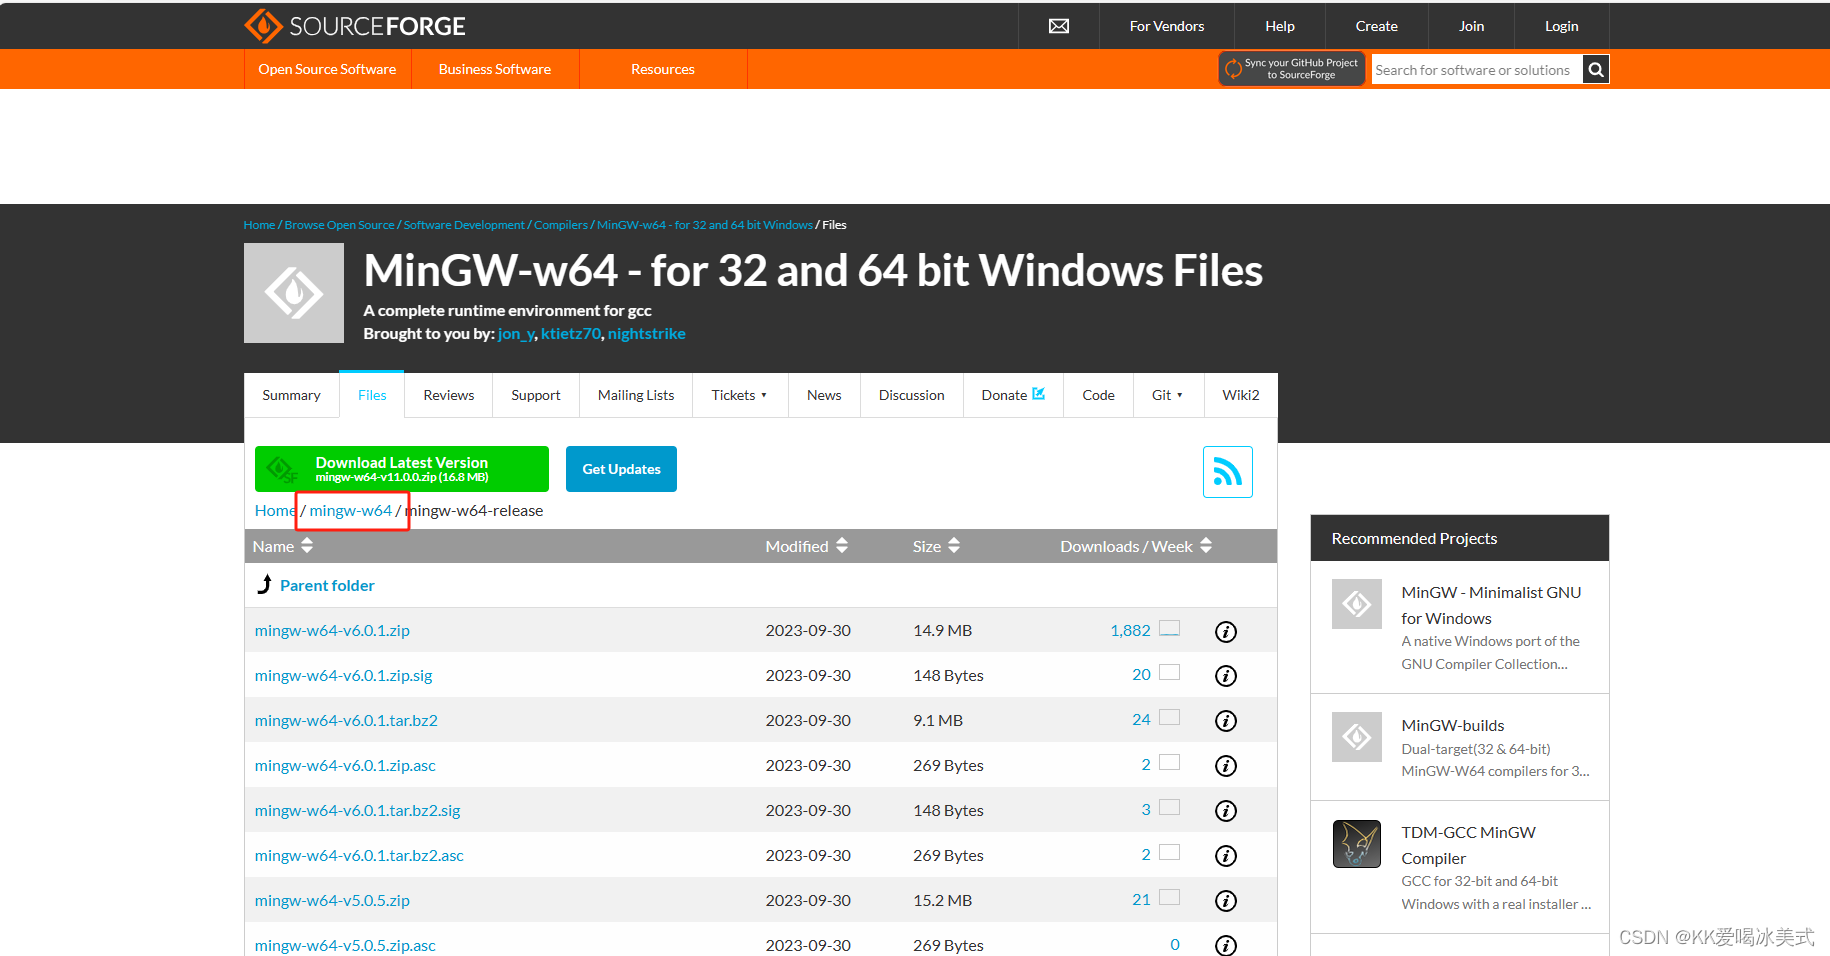Viewport: 1830px width, 956px height.
Task: Click Create in top bar
Action: pos(1377,26)
